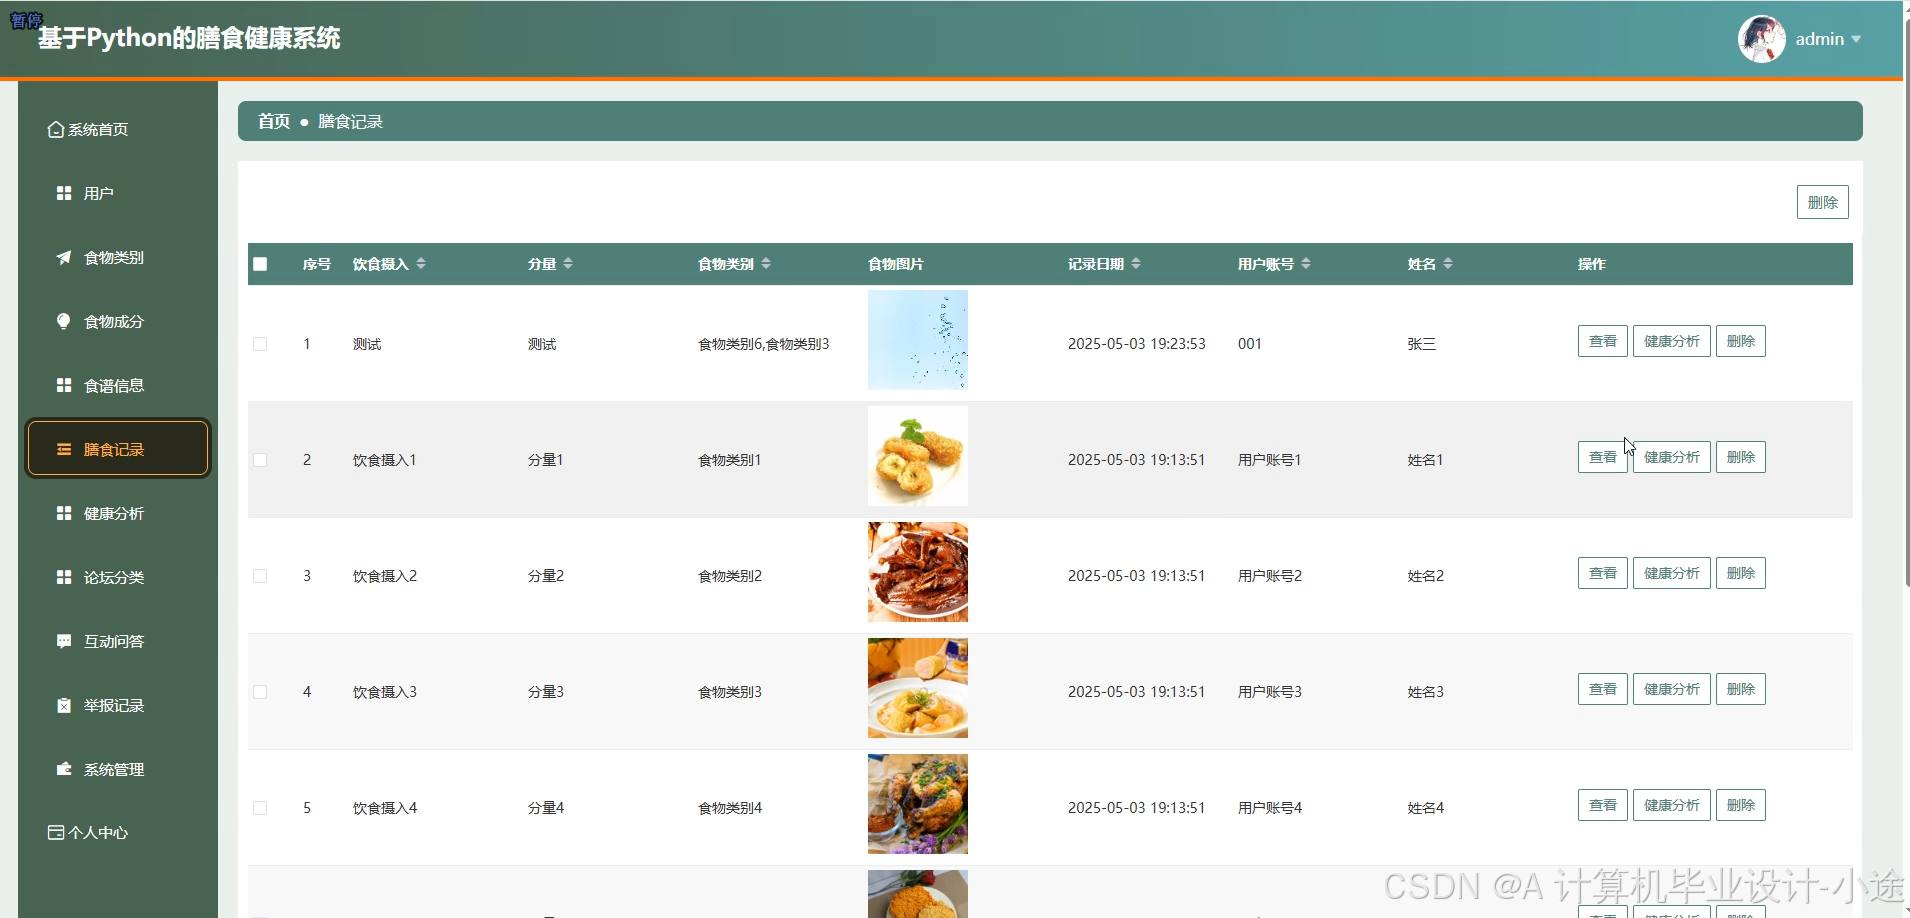Click the date cell 2025-05-03 19:23:53
This screenshot has width=1910, height=918.
tap(1136, 344)
